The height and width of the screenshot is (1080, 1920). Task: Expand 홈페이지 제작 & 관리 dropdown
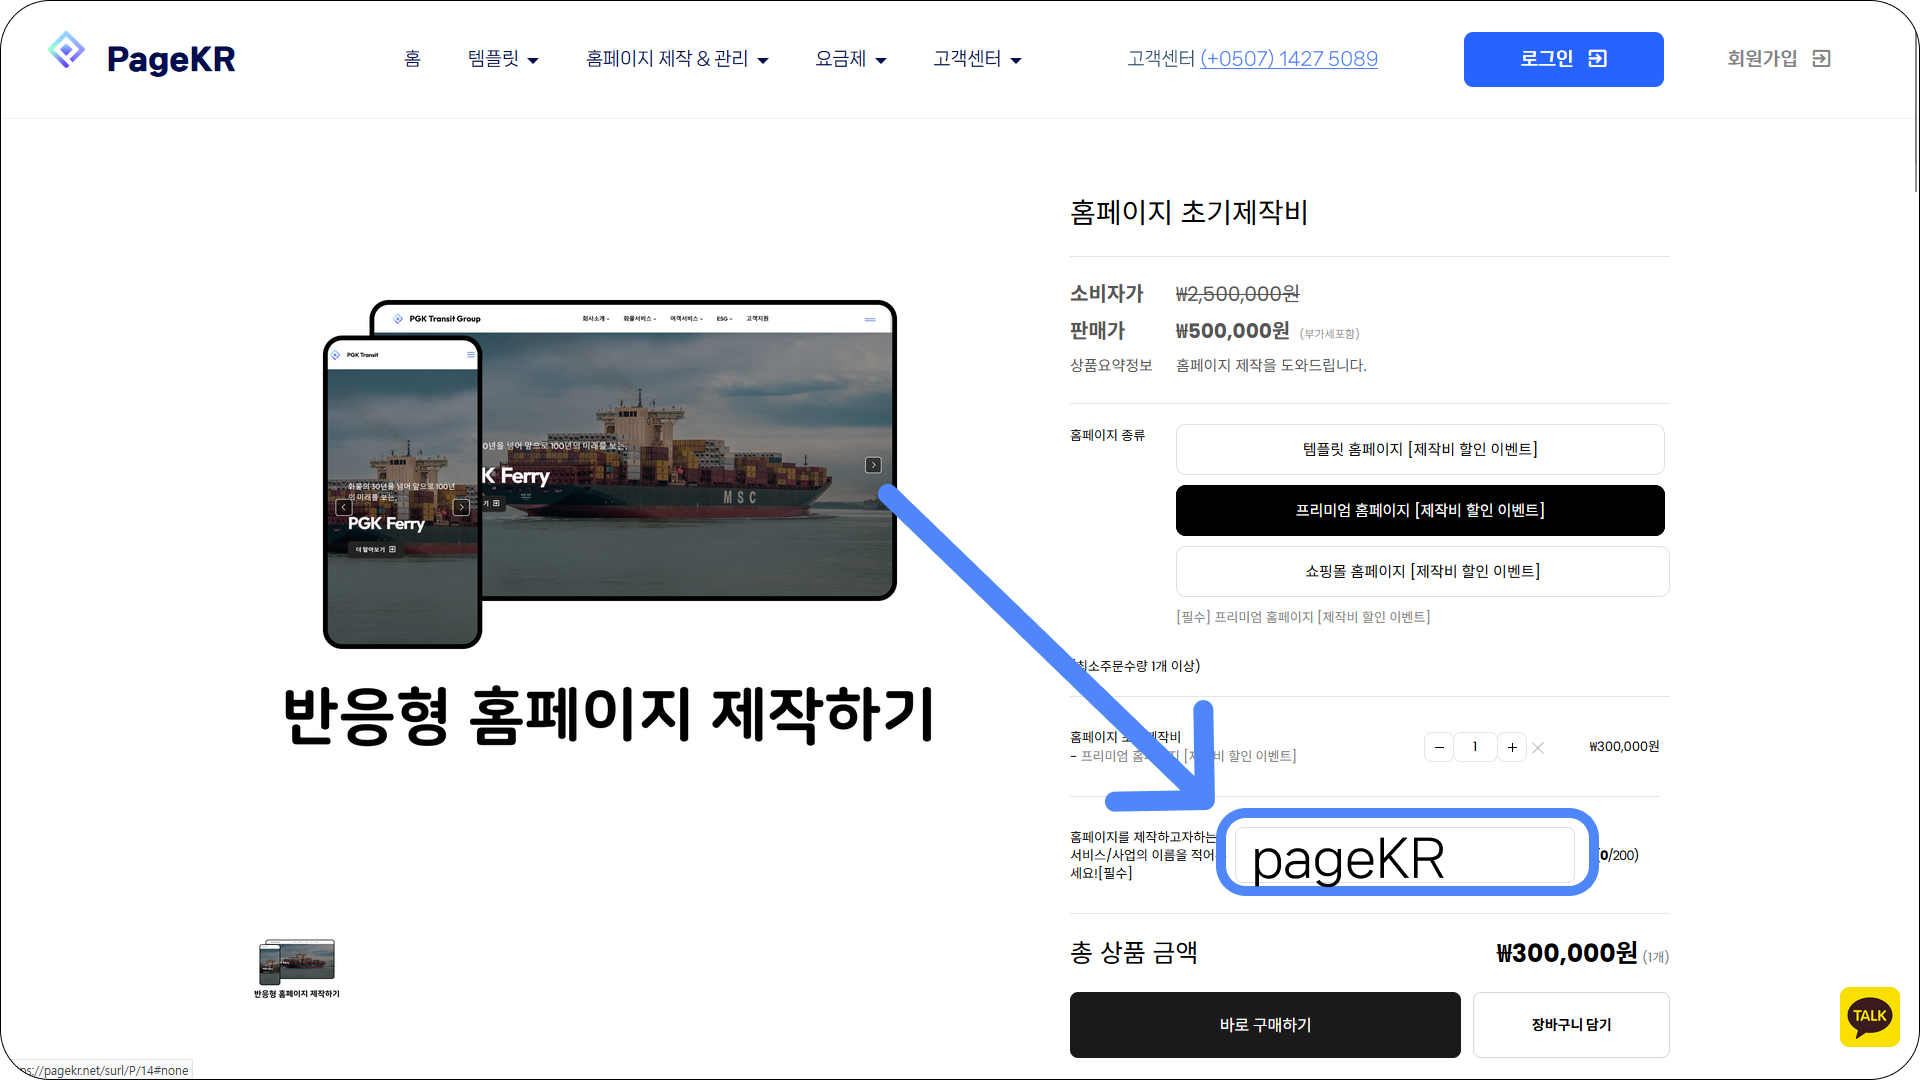(x=677, y=59)
